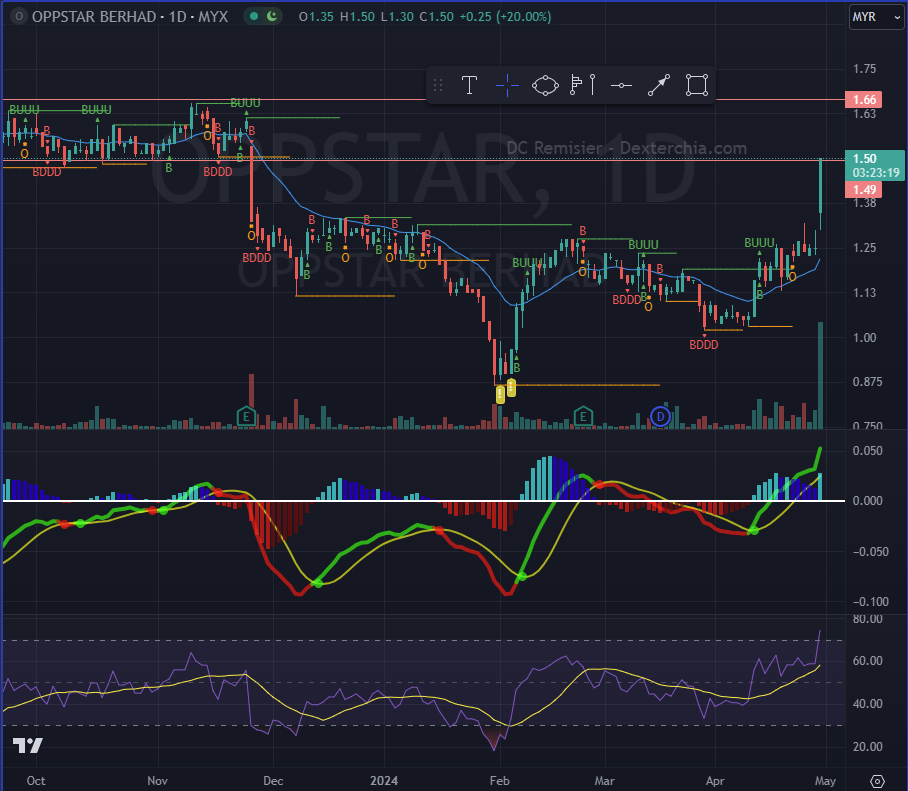Screen dimensions: 908x791
Task: Click the Feb label on time axis
Action: pos(500,781)
